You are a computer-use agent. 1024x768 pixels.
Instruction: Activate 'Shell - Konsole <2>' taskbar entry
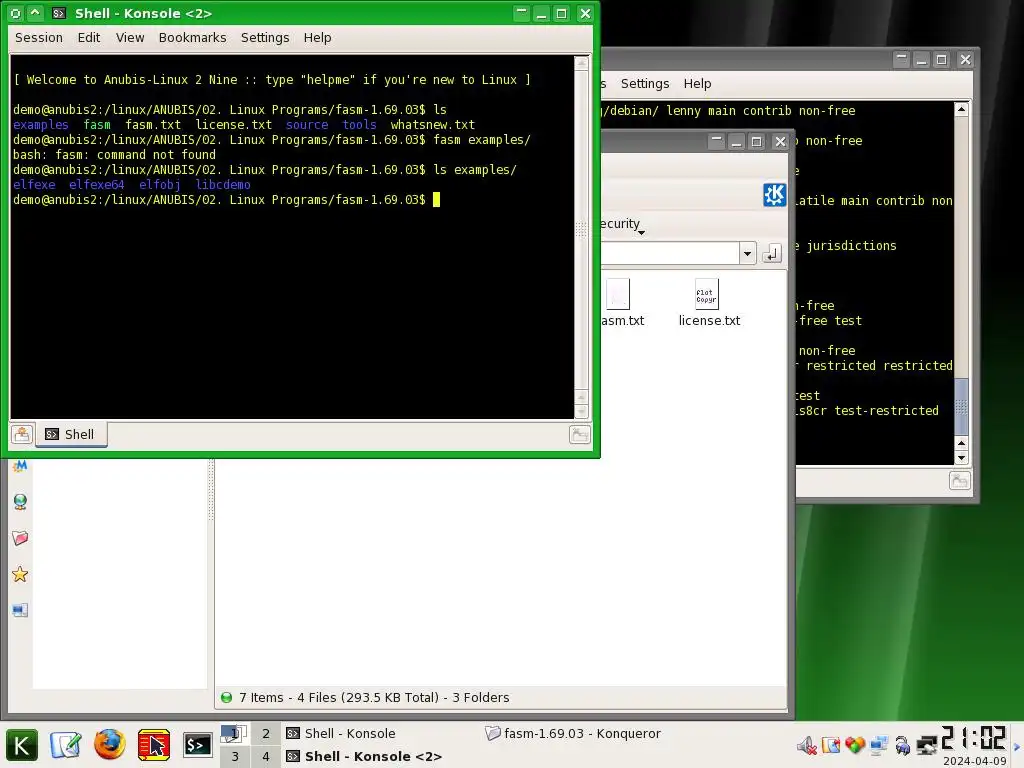click(x=381, y=756)
